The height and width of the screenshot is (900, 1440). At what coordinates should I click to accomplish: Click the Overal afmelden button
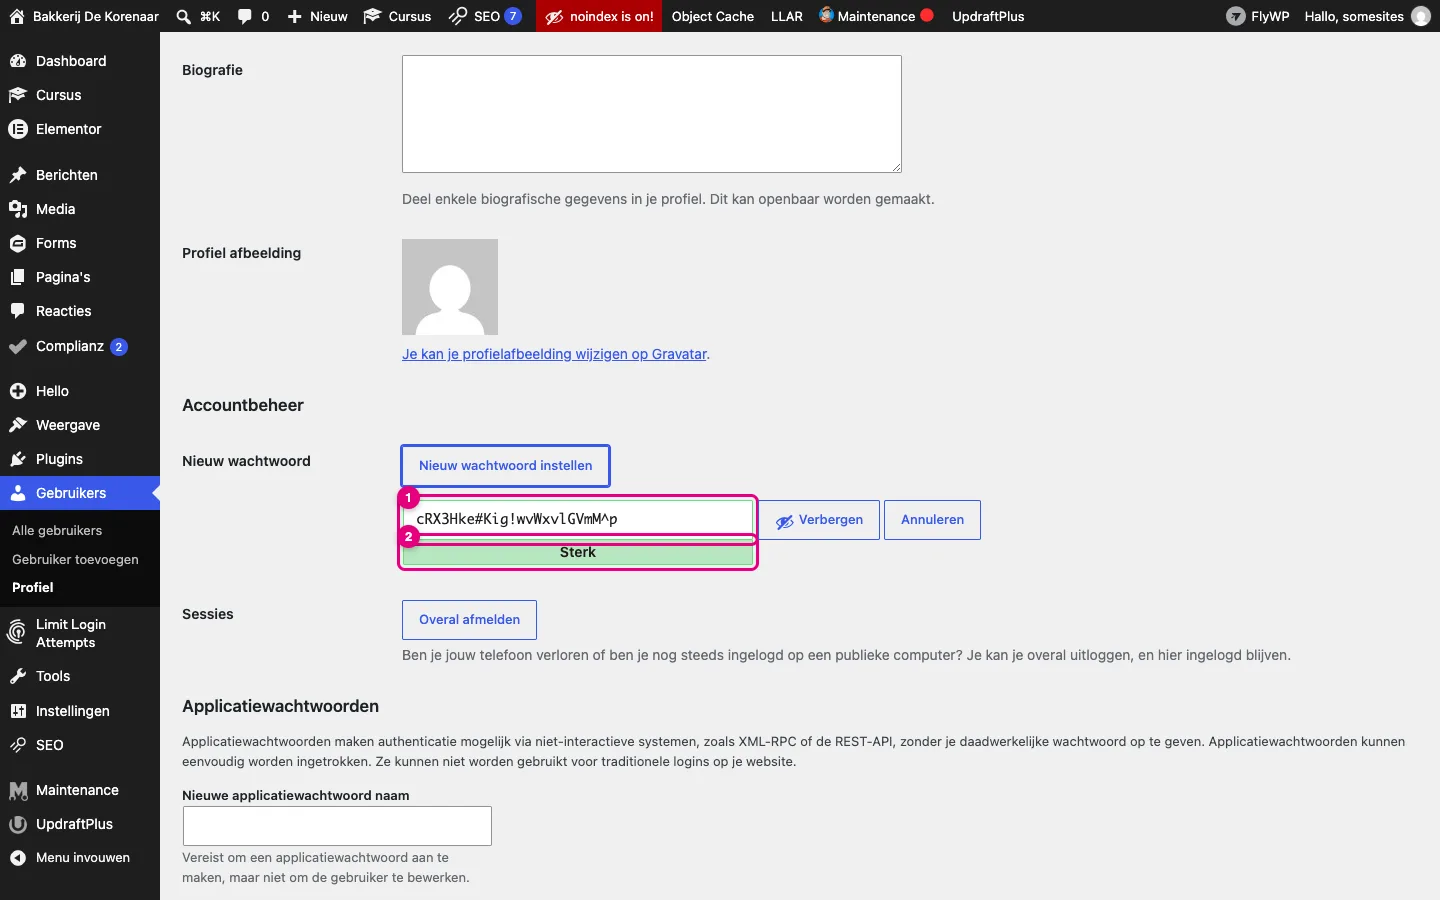[x=469, y=620]
